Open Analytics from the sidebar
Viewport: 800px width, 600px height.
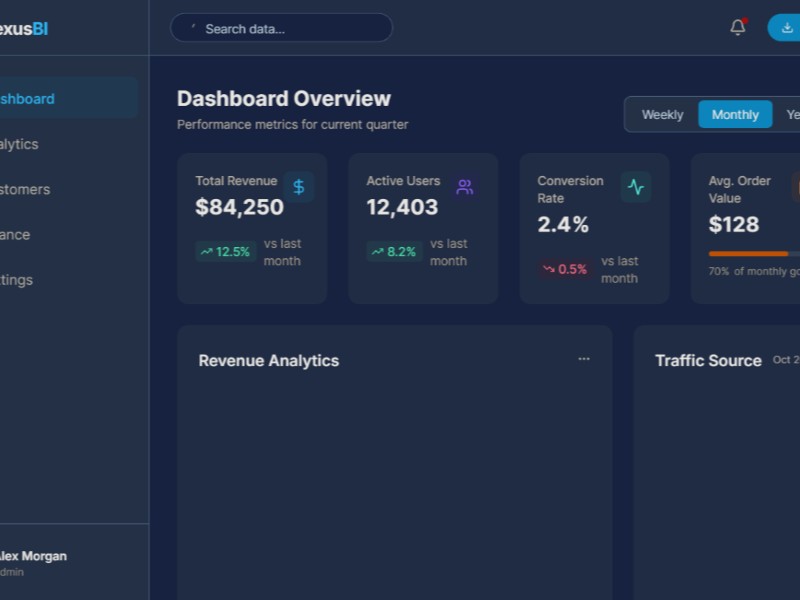(x=22, y=144)
